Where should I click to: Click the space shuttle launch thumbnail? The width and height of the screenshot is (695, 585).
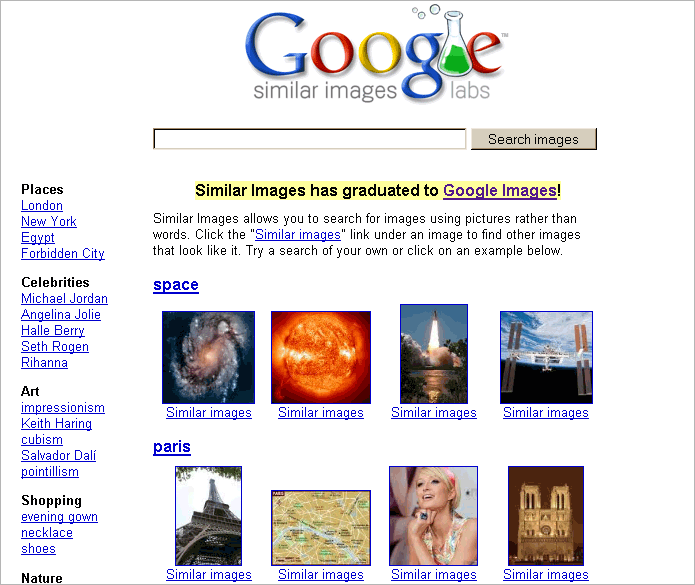click(x=434, y=354)
